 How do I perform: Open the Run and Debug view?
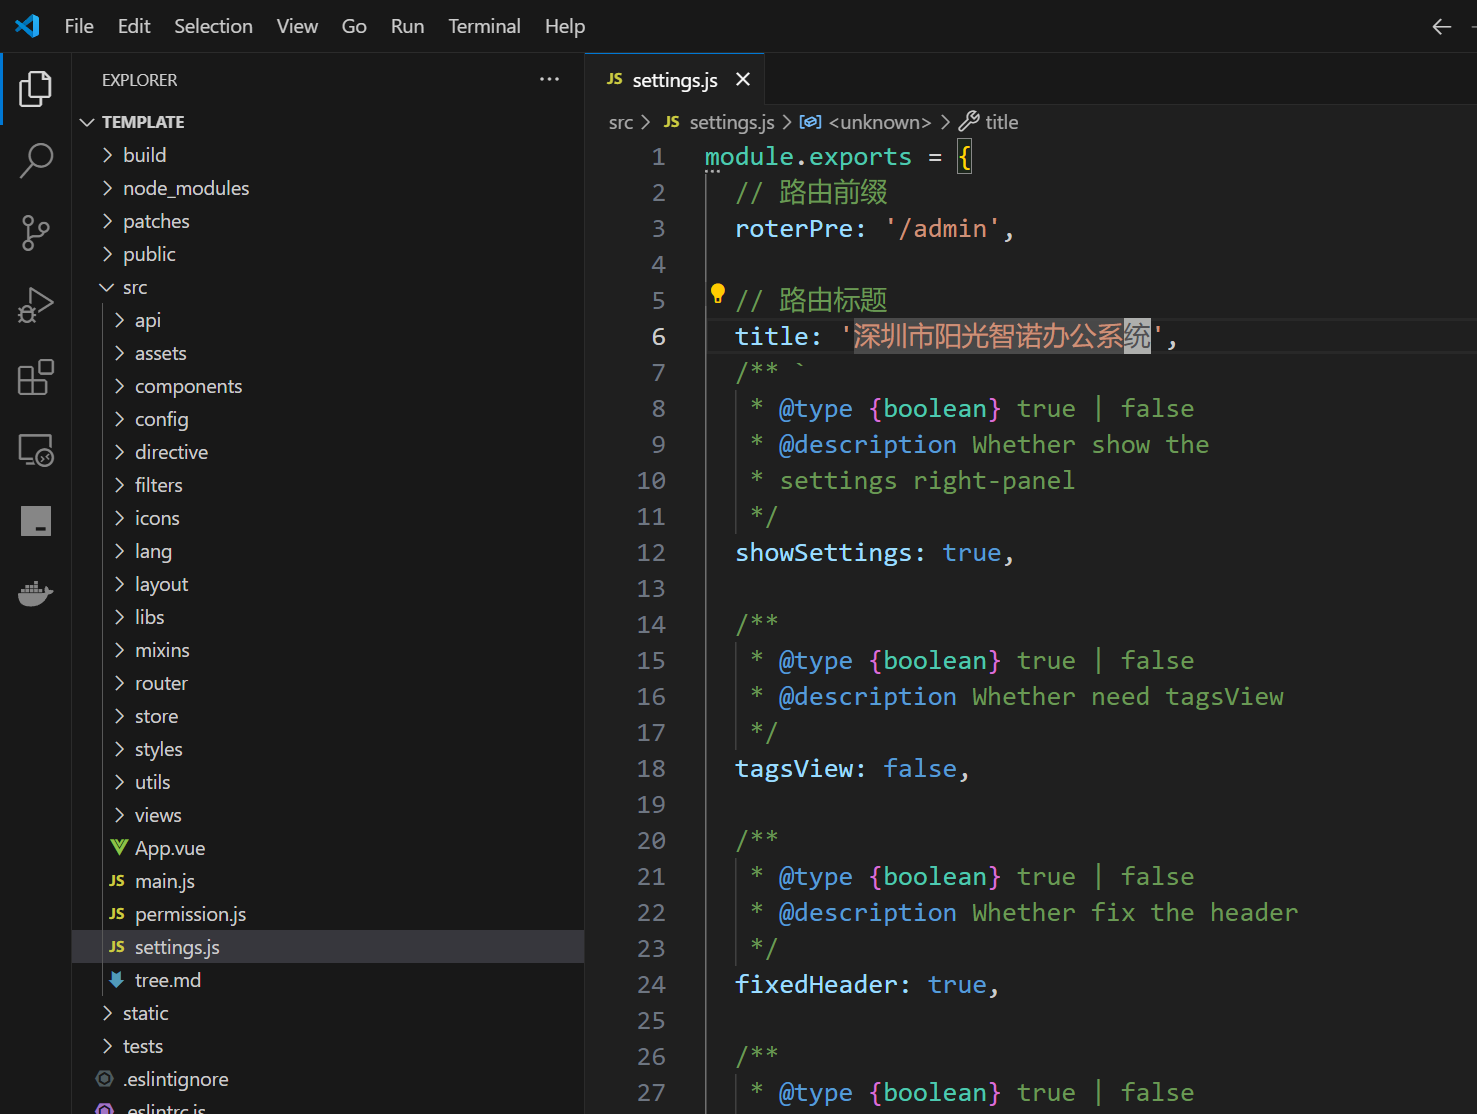36,305
